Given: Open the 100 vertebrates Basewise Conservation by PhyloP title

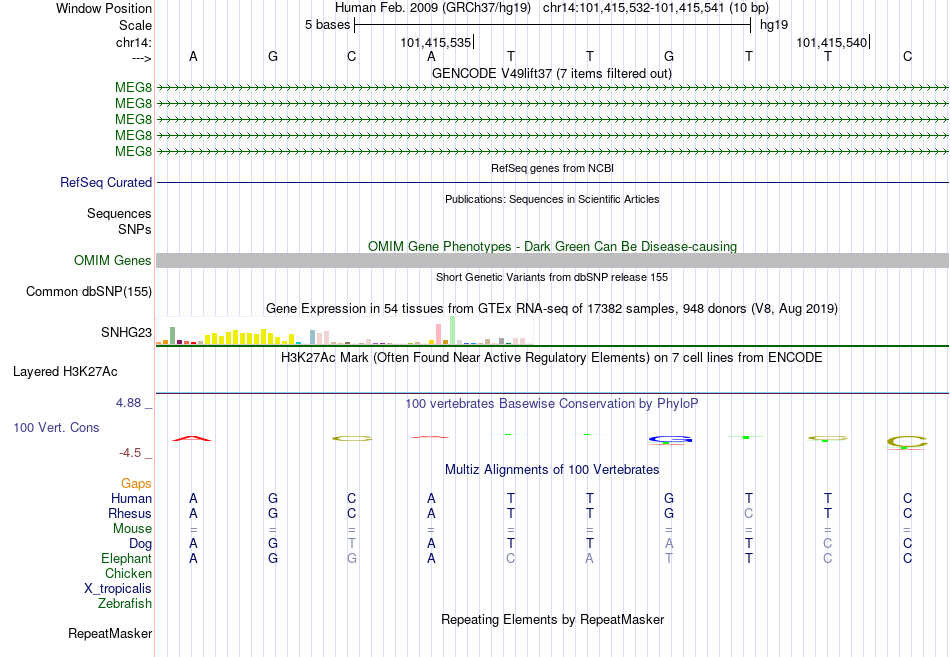Looking at the screenshot, I should pyautogui.click(x=551, y=404).
